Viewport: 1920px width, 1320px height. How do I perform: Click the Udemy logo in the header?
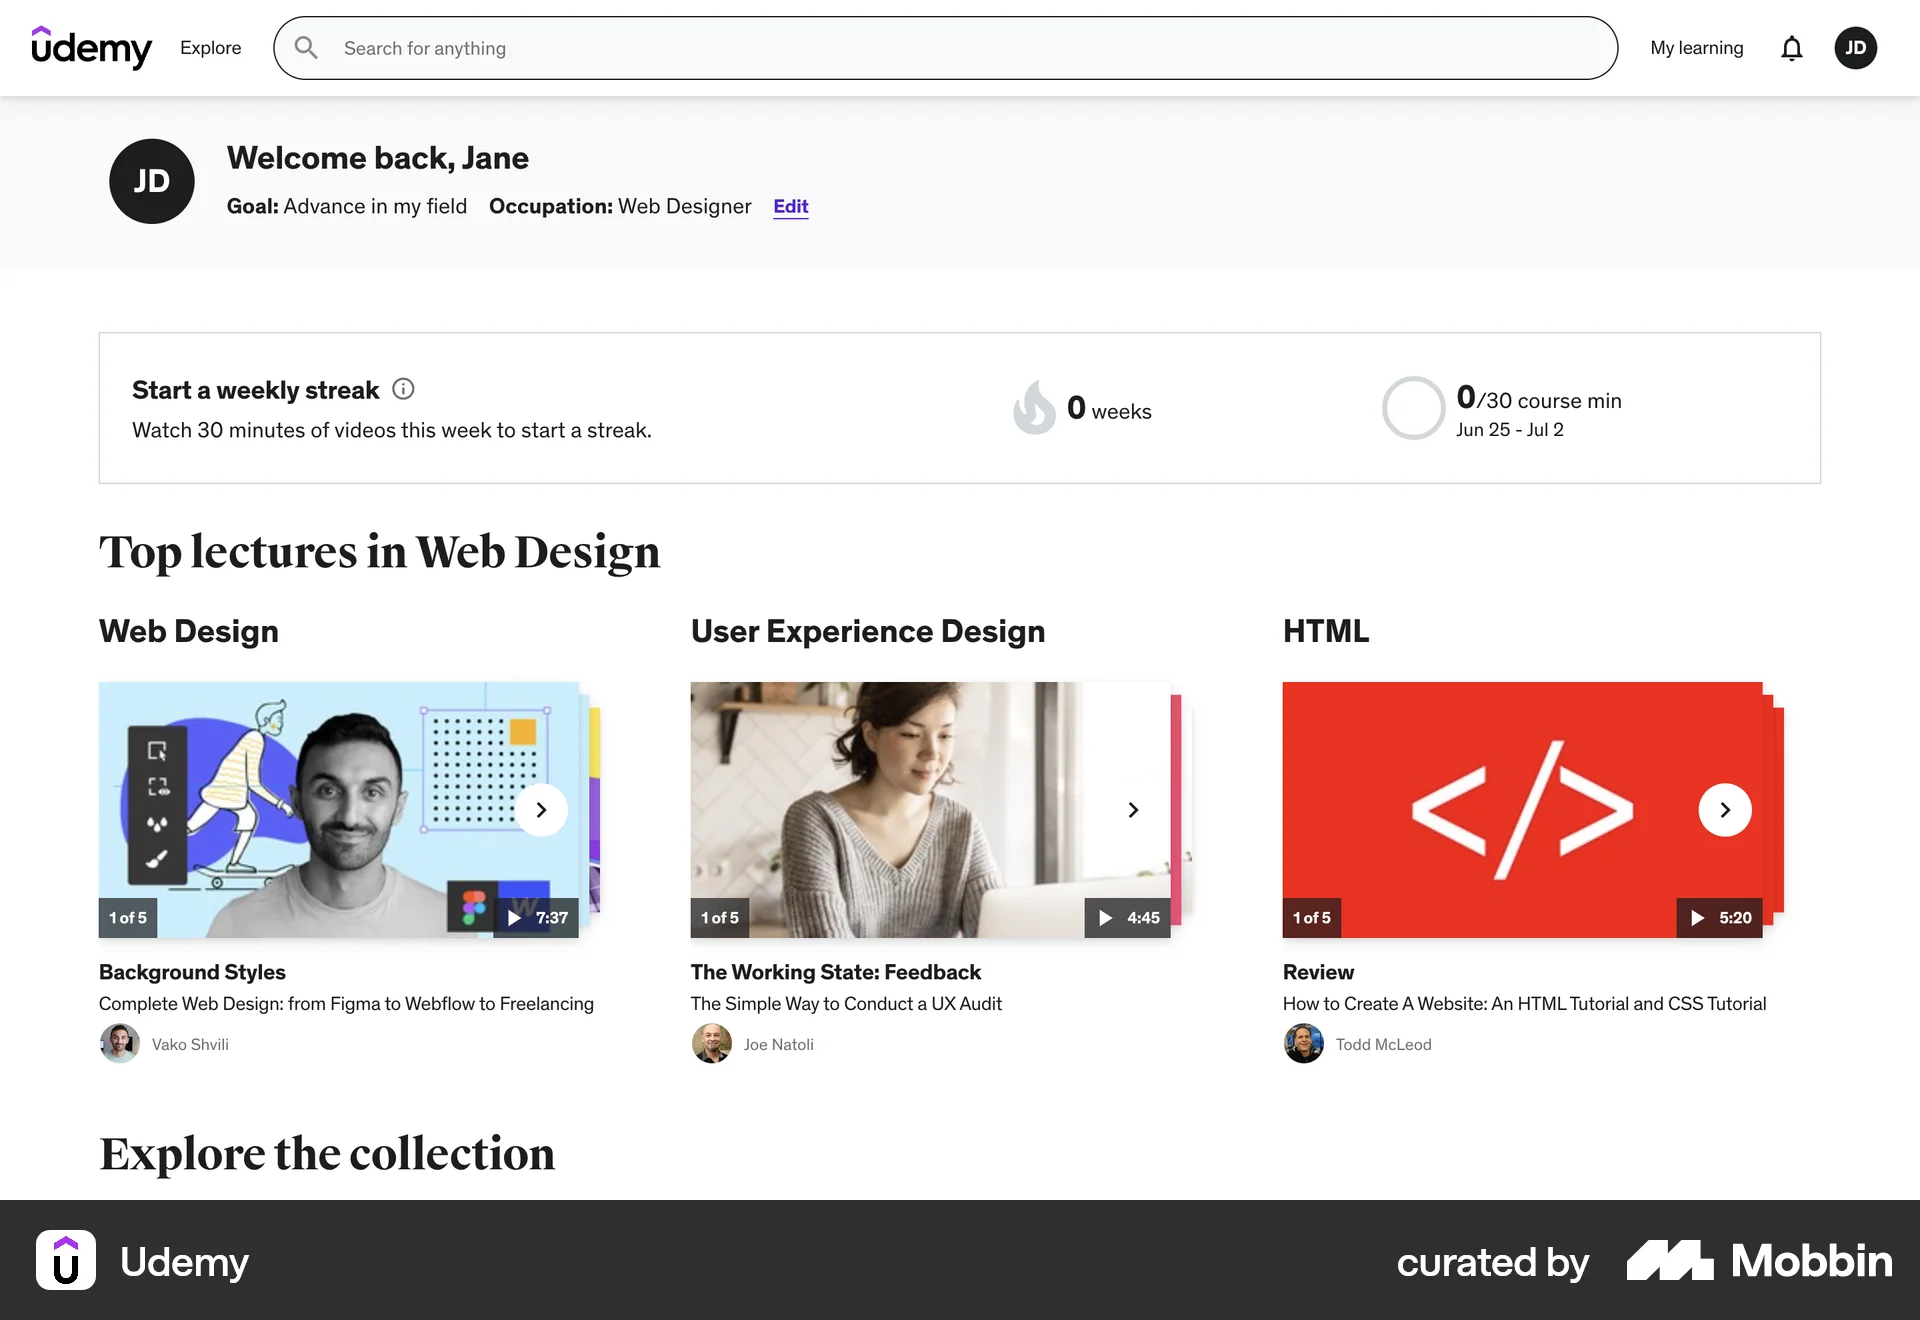92,47
